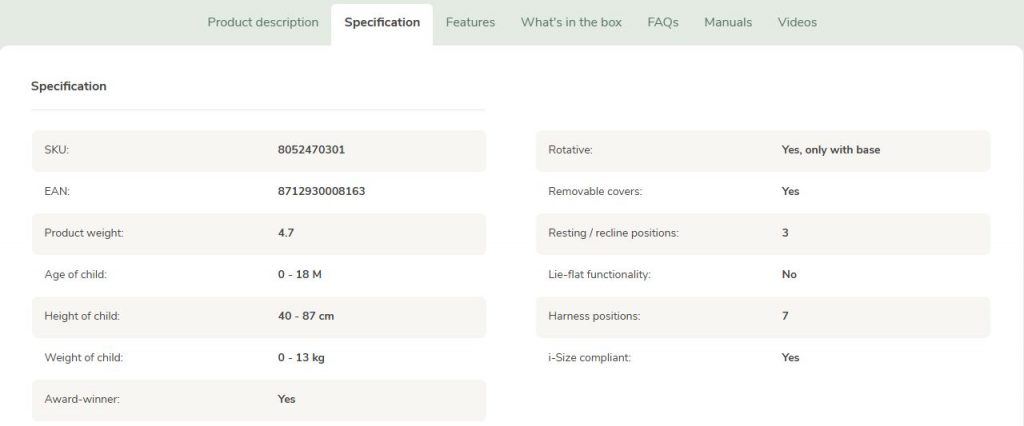Click the Lie-flat functionality row
The height and width of the screenshot is (426, 1024).
pyautogui.click(x=763, y=274)
